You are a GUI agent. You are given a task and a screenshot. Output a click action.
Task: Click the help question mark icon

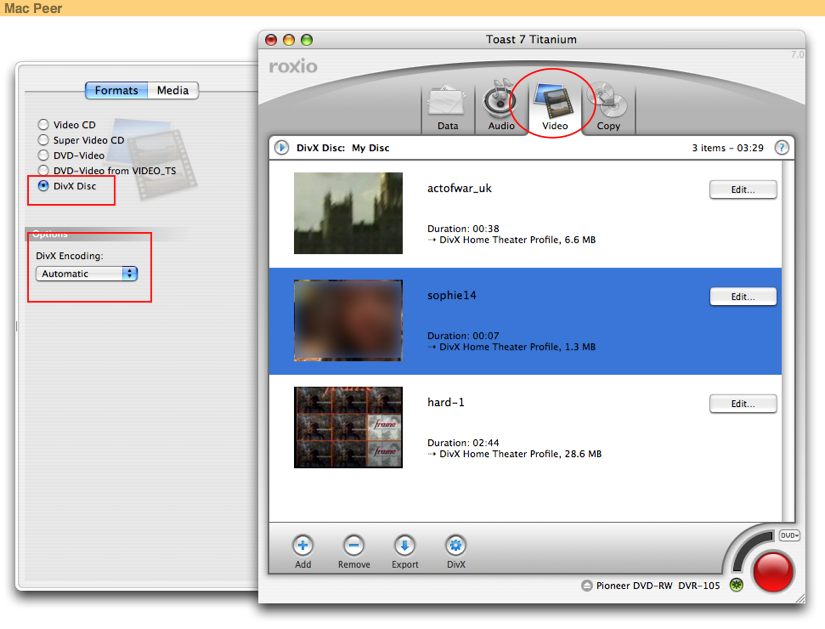coord(782,148)
